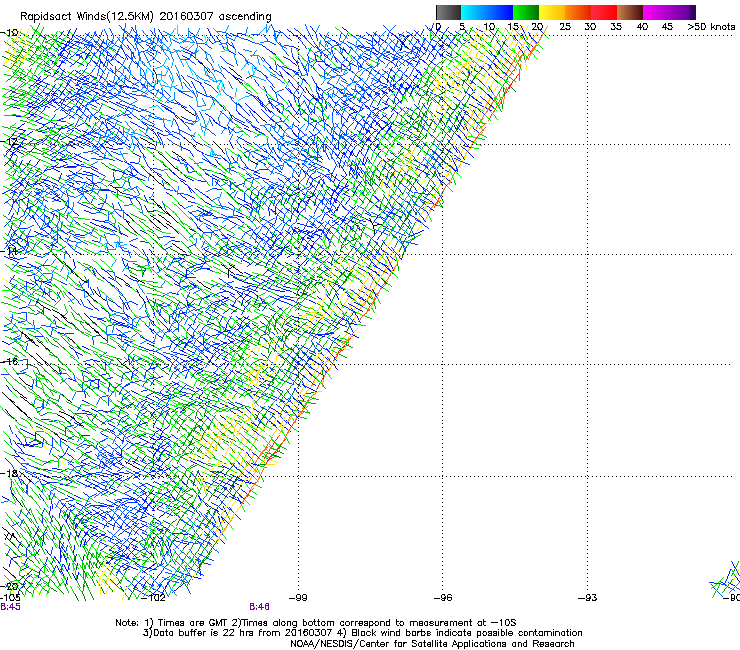Click the '25' legend label

[565, 27]
